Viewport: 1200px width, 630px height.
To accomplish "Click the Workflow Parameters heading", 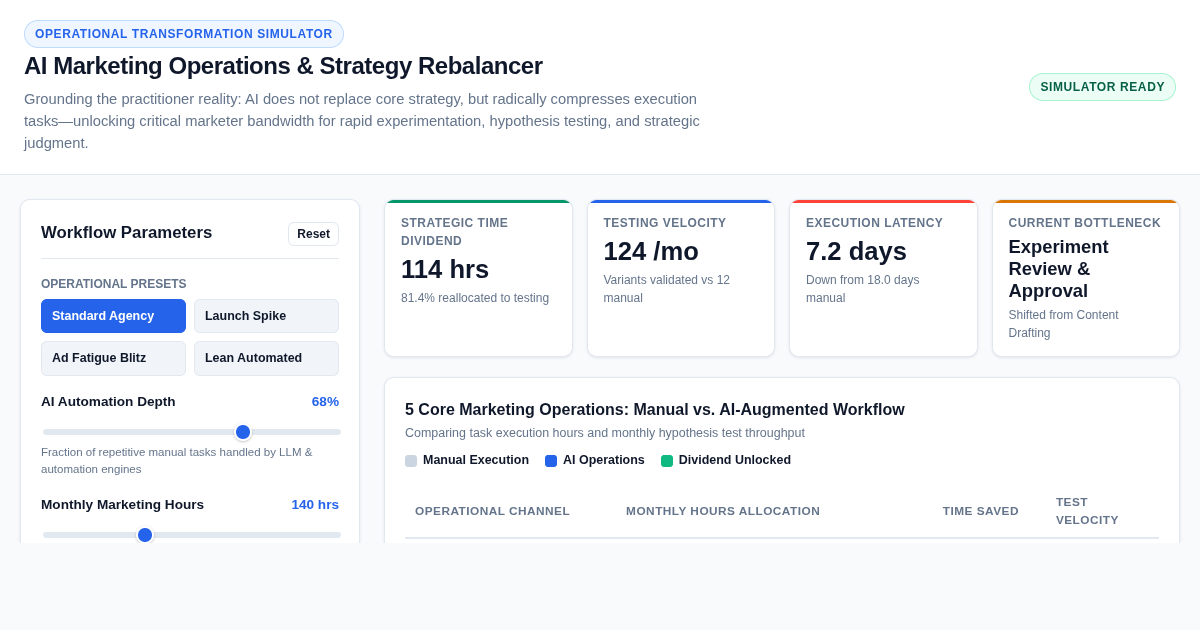I will click(127, 233).
